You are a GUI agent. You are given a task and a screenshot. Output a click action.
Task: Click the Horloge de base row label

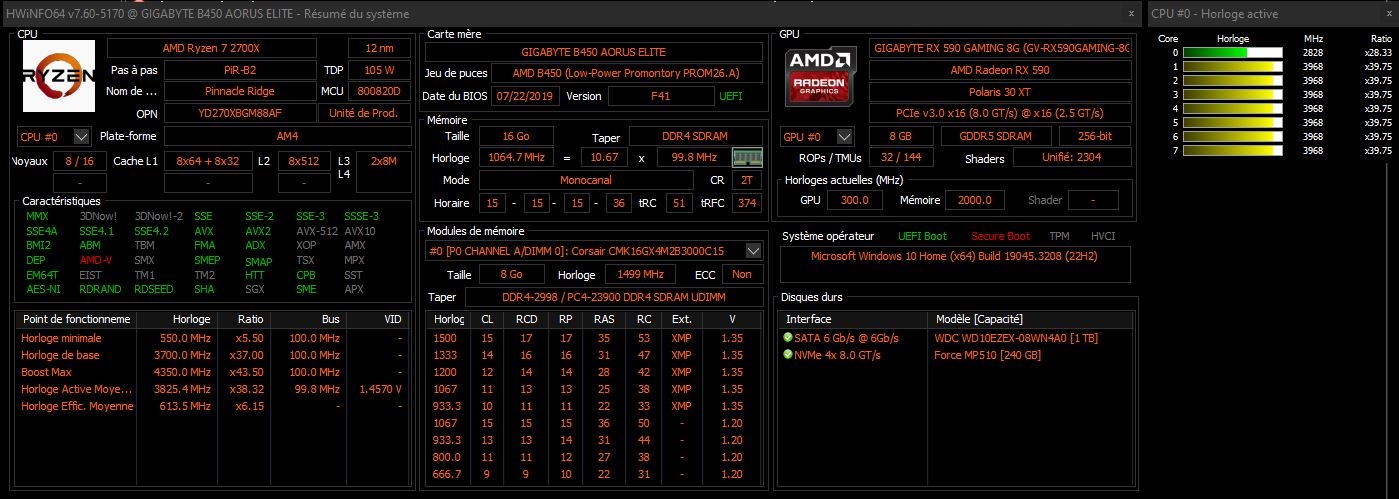tap(61, 355)
